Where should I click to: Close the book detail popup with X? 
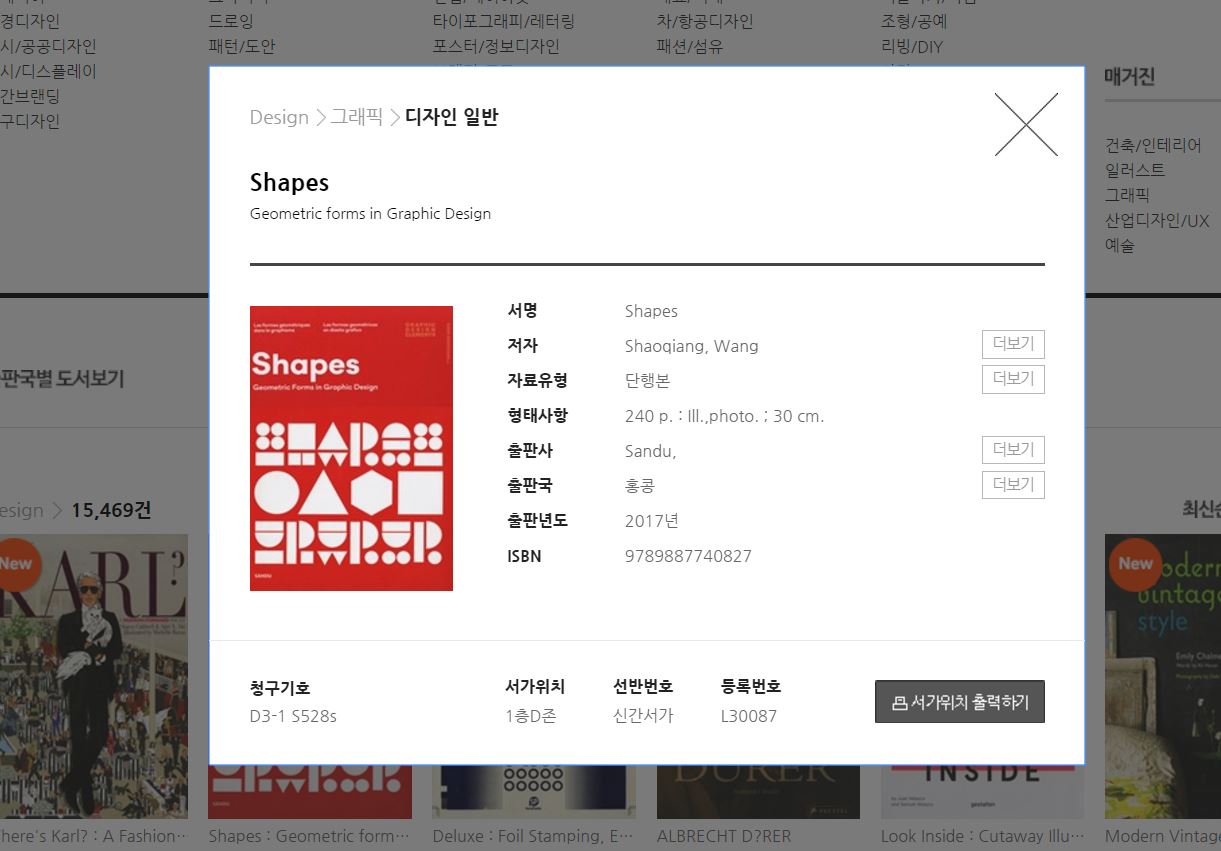(x=1026, y=125)
